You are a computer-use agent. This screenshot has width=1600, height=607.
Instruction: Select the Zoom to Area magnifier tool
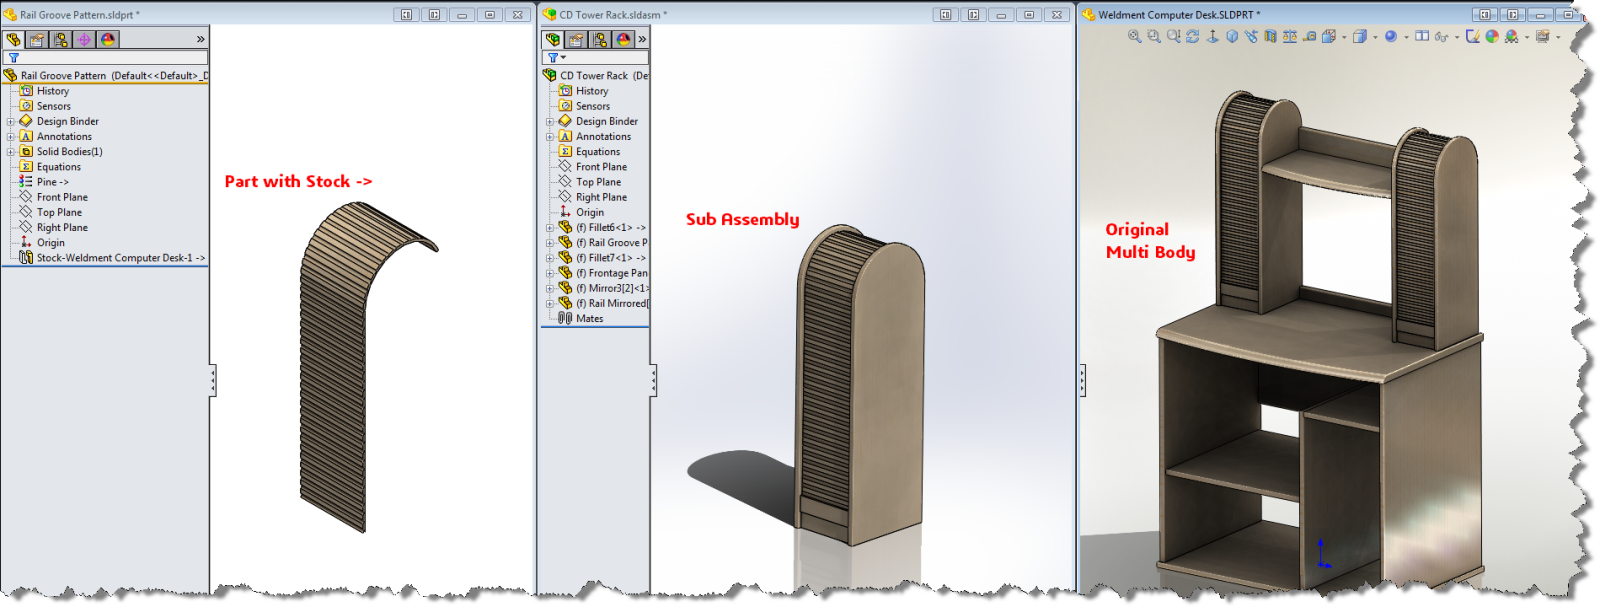click(1154, 36)
